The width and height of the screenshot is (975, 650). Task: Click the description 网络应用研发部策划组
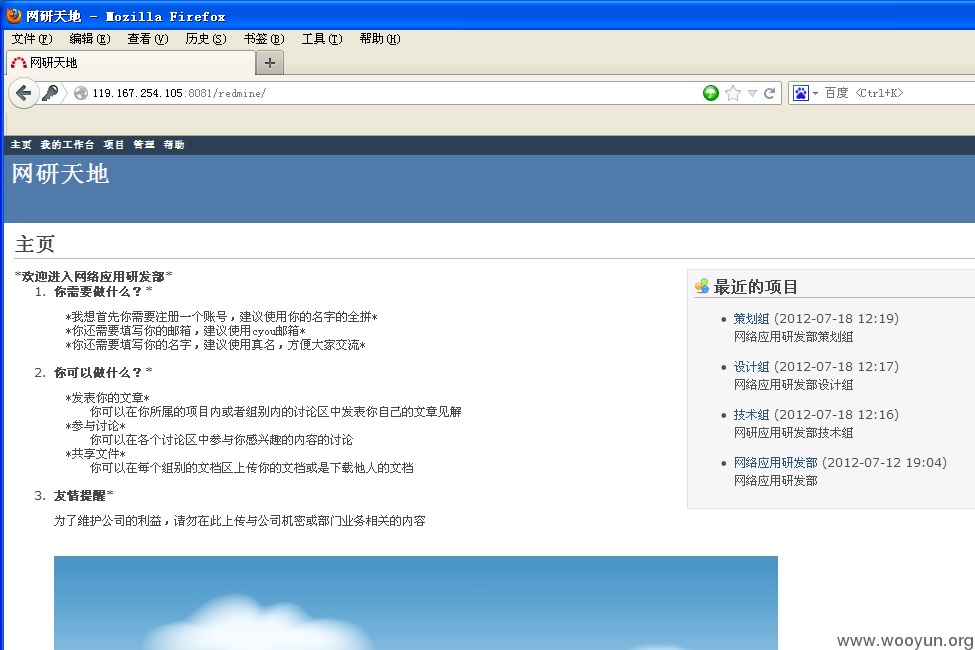793,337
